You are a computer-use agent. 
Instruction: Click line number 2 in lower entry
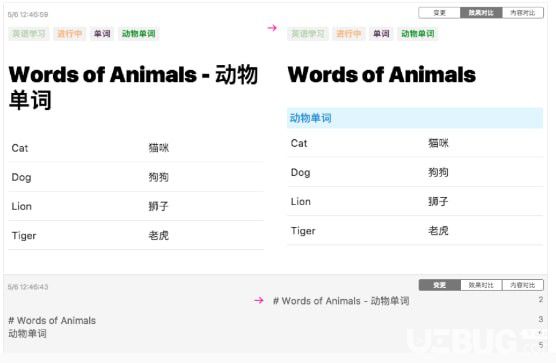pyautogui.click(x=540, y=300)
